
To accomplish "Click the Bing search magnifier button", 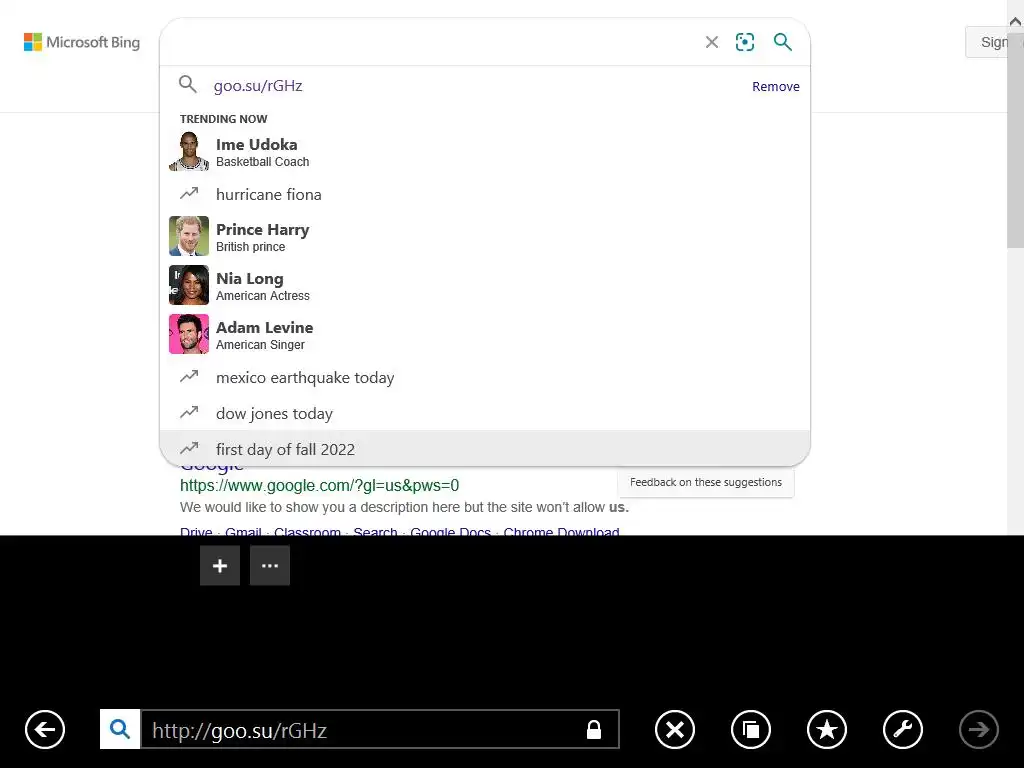I will 782,42.
